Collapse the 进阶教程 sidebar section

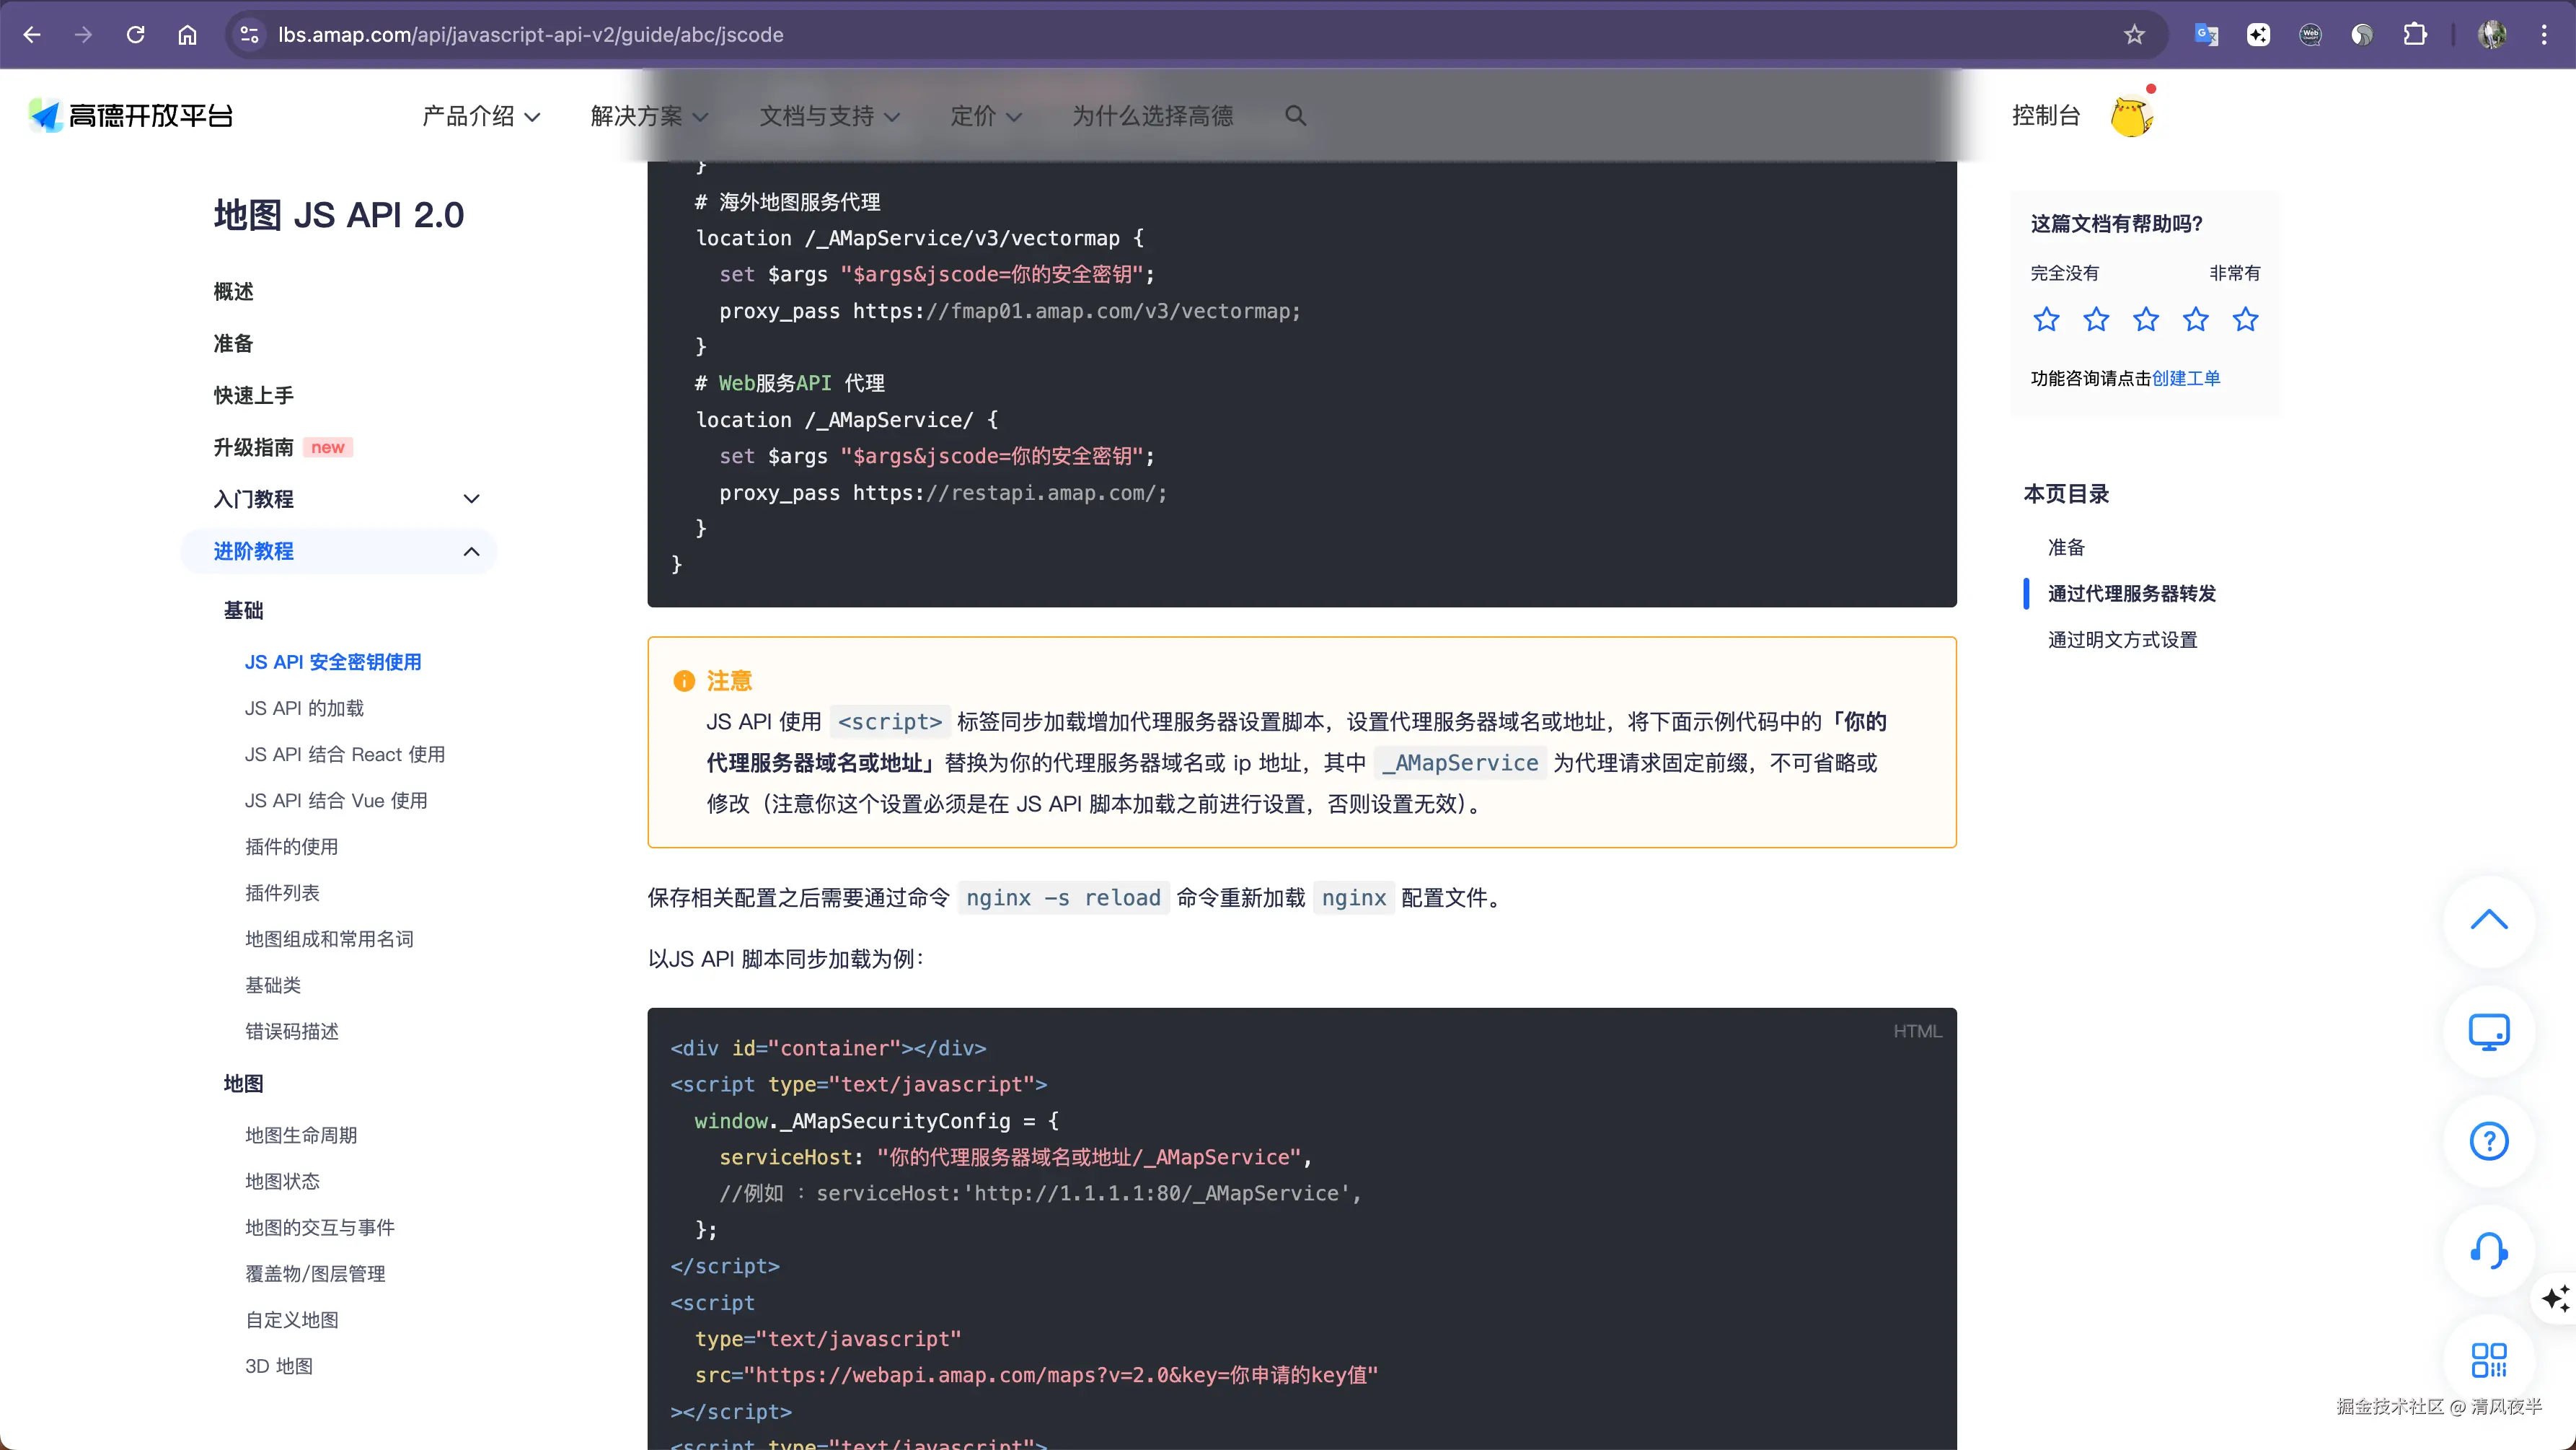tap(471, 551)
